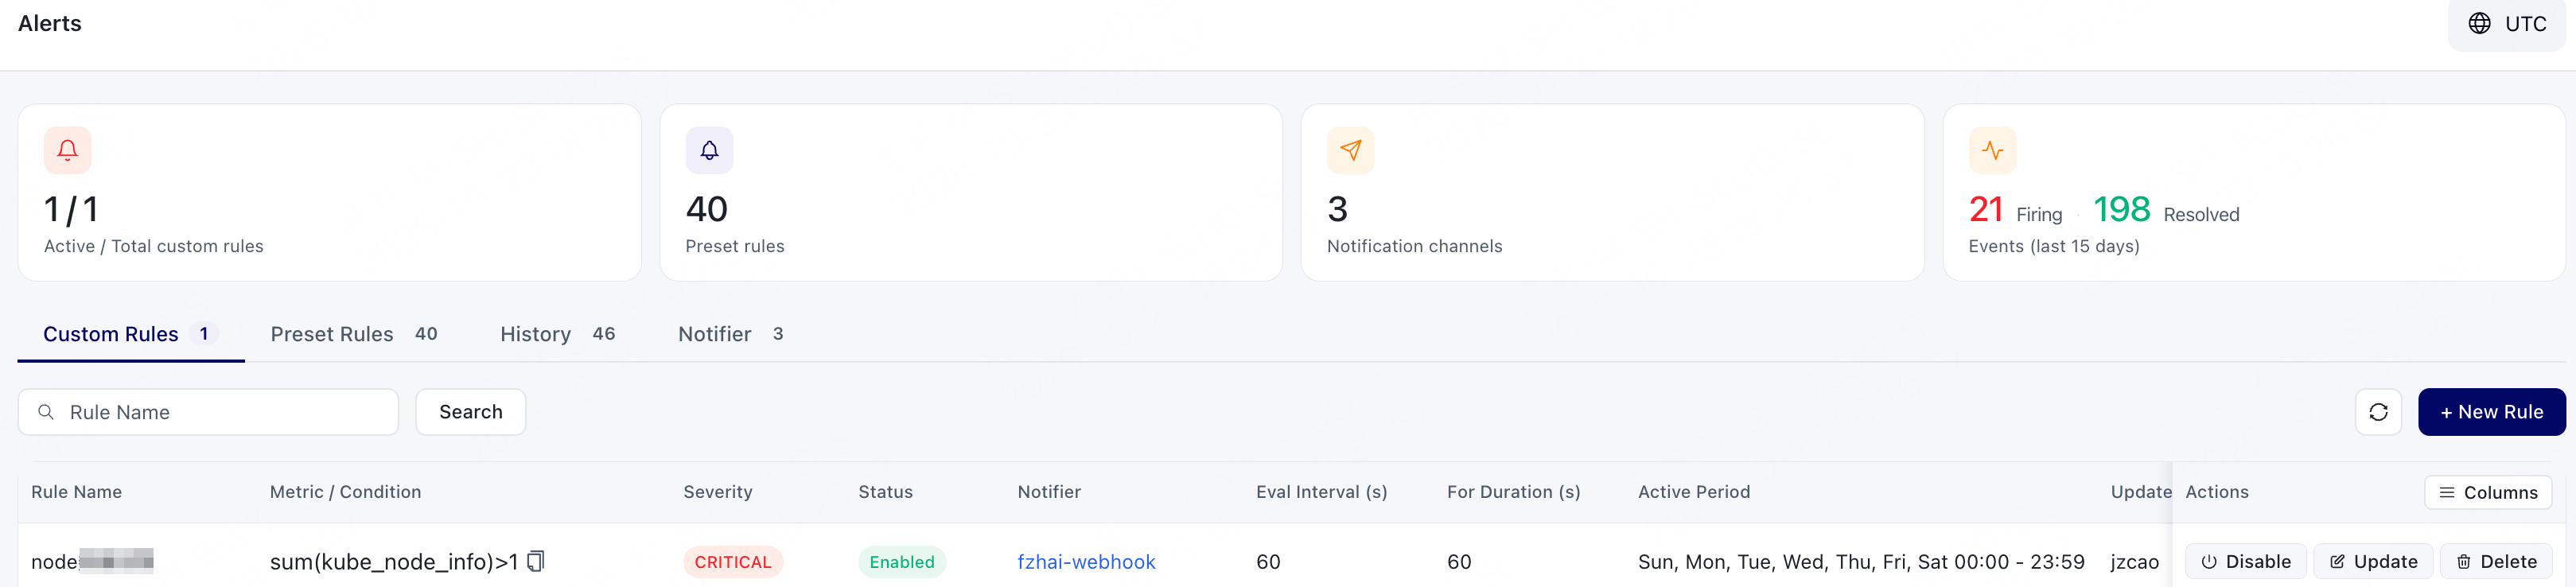Delete the node alert rule
2576x587 pixels.
pos(2496,562)
